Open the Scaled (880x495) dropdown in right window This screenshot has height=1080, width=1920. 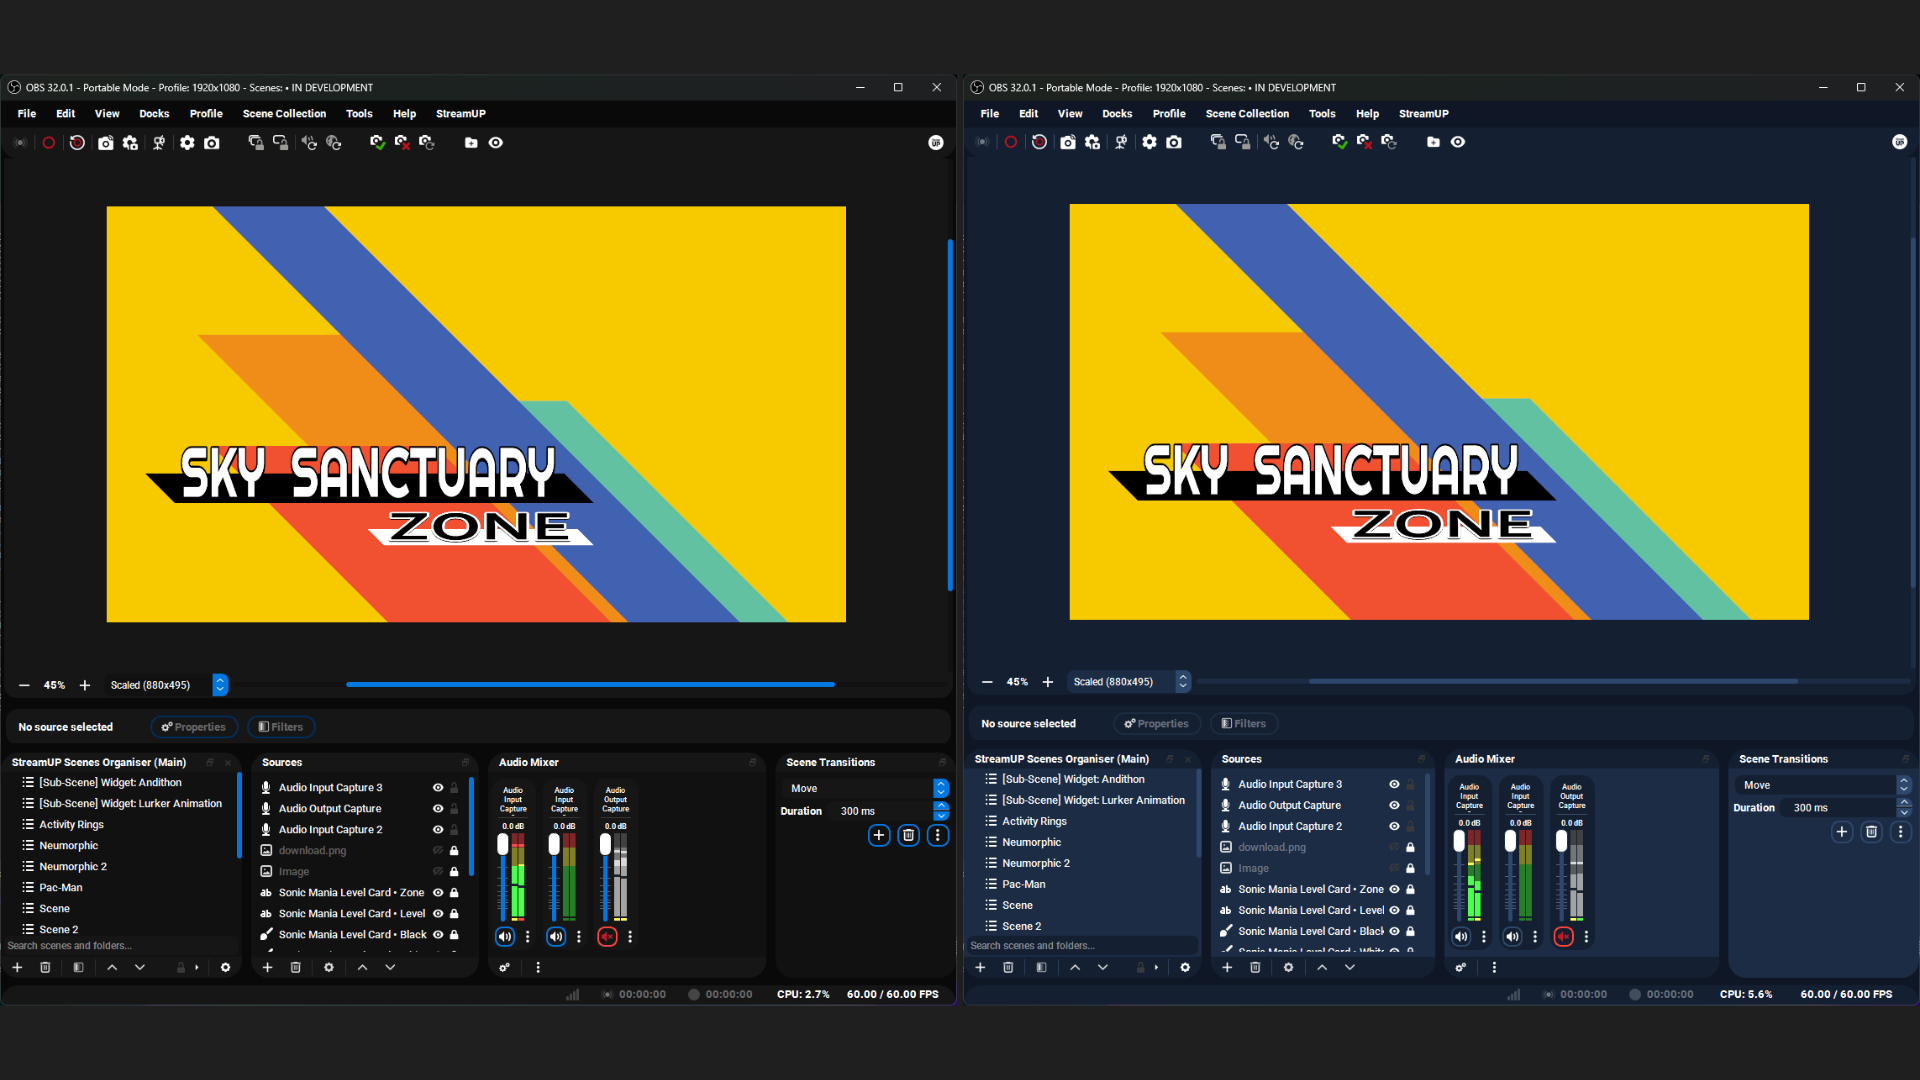click(1130, 682)
